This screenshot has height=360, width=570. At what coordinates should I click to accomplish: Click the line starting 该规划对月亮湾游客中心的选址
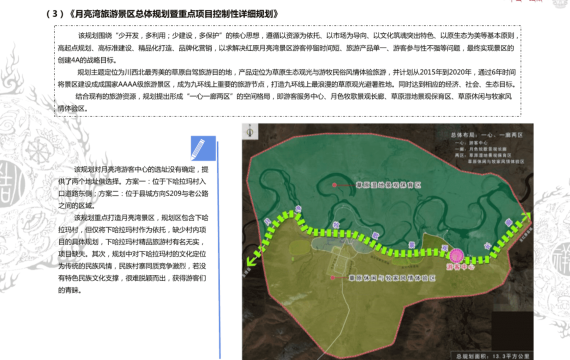141,169
